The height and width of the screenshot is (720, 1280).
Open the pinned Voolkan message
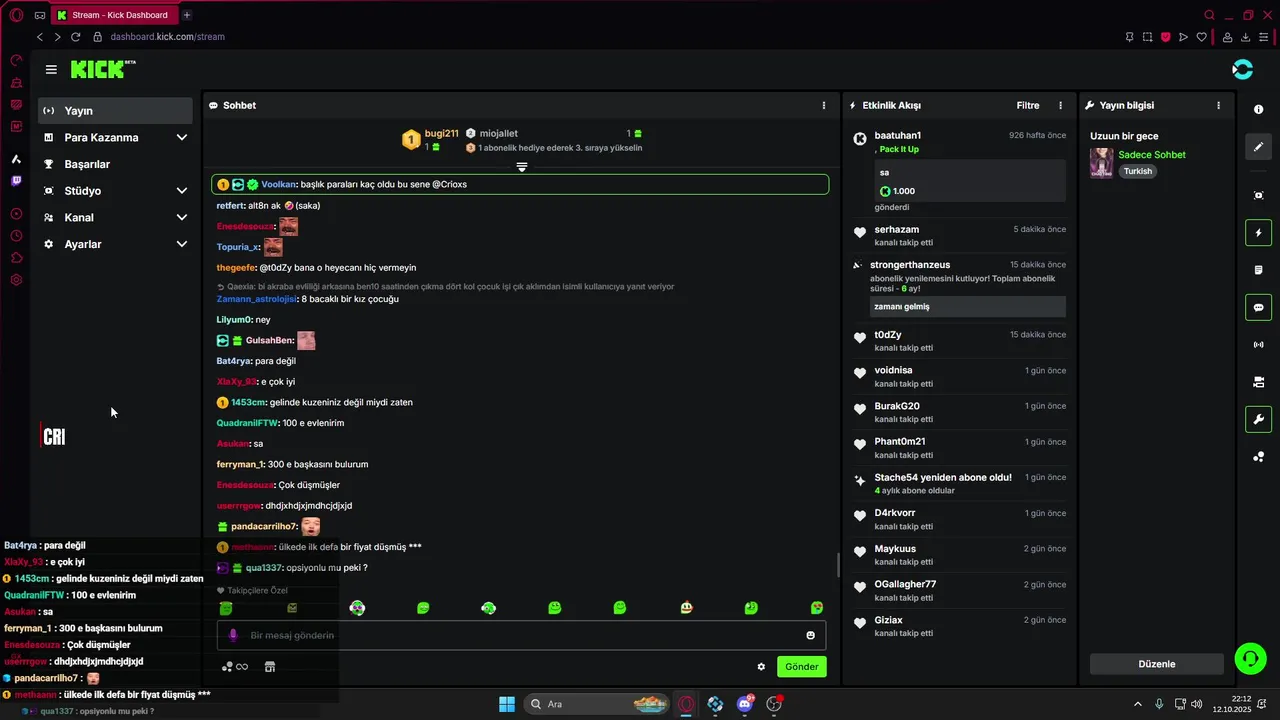coord(520,184)
